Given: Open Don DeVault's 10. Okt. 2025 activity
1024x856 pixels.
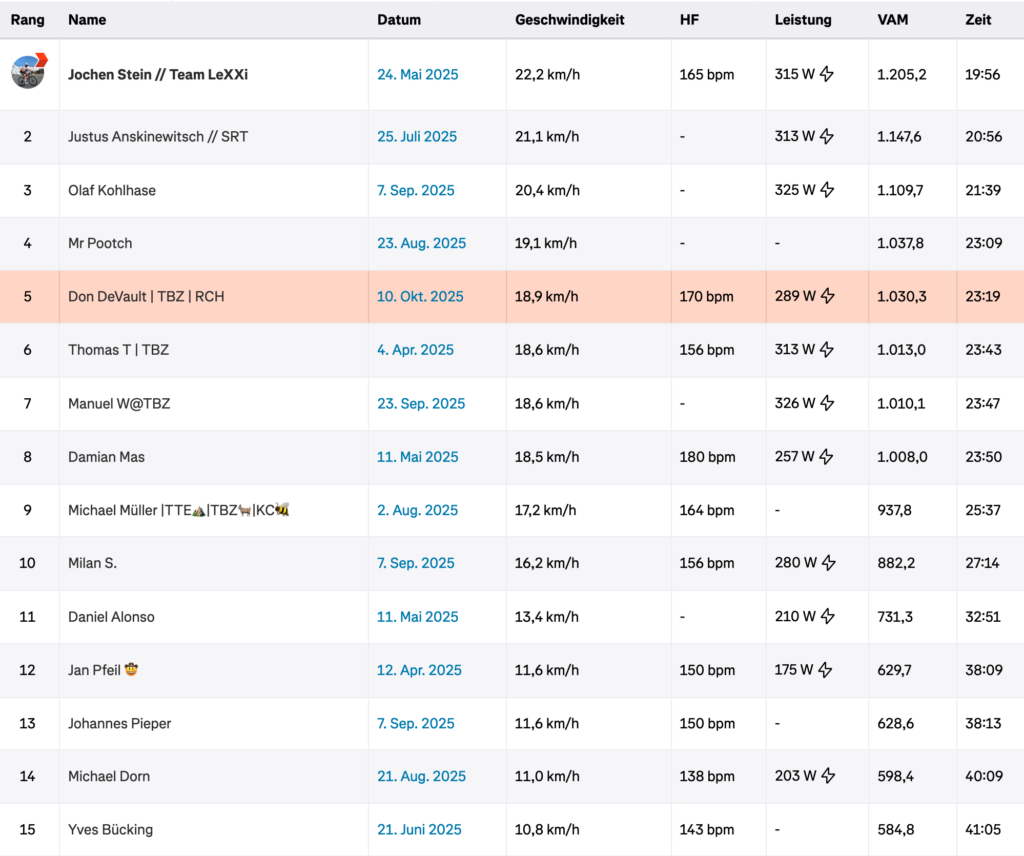Looking at the screenshot, I should (x=420, y=296).
